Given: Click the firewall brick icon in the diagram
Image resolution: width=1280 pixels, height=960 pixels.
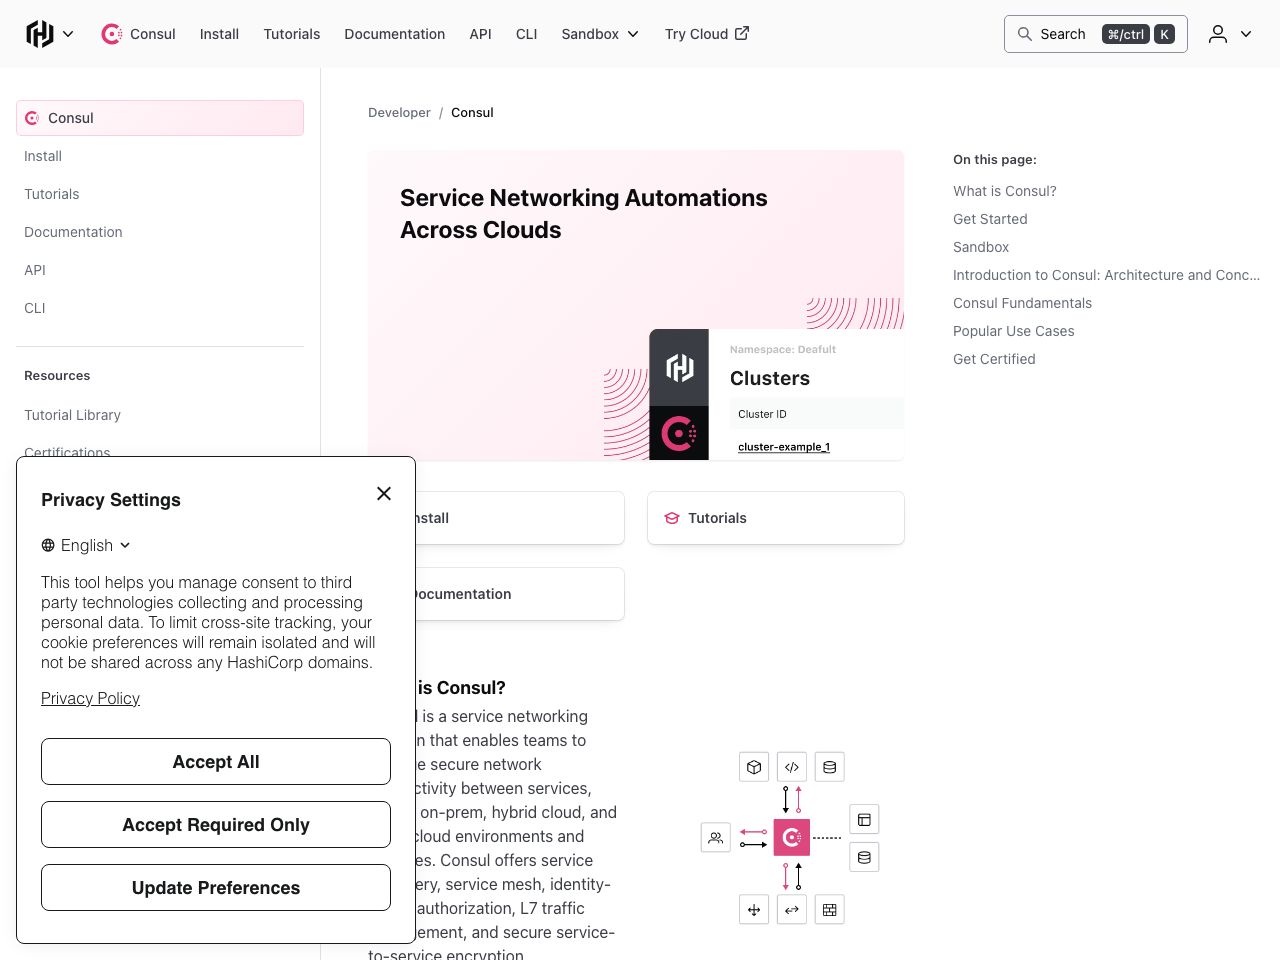Looking at the screenshot, I should tap(829, 909).
